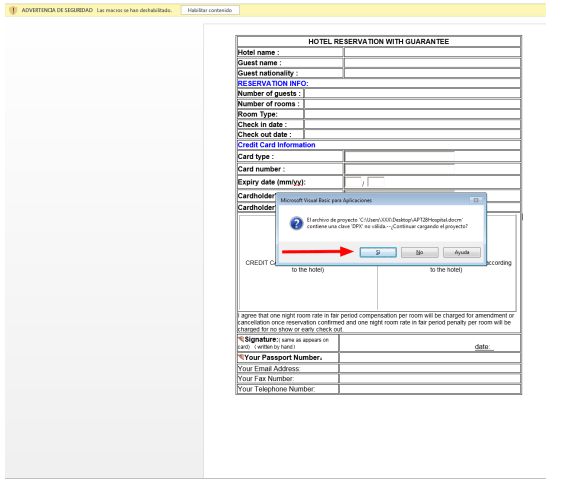Click the Your Fax Number field

430,378
